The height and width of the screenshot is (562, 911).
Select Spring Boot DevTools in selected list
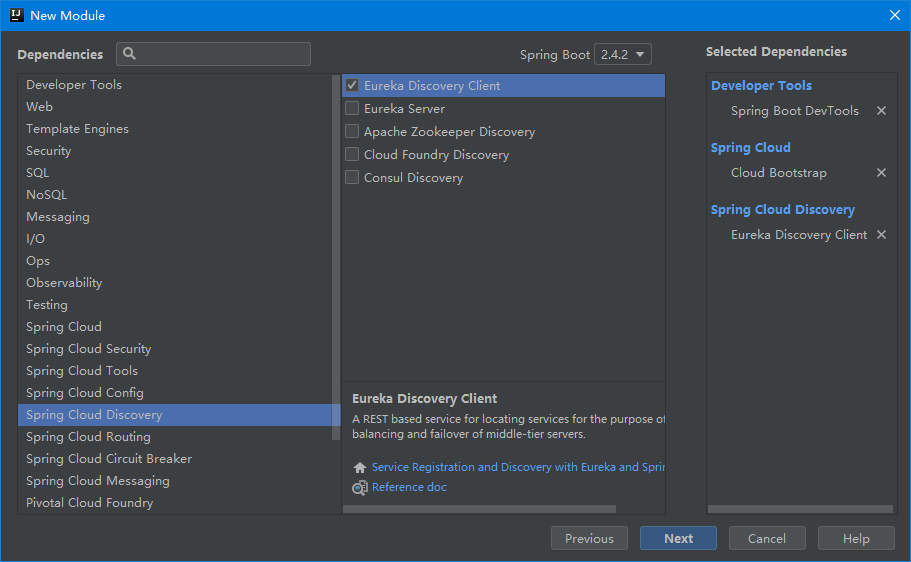[794, 110]
